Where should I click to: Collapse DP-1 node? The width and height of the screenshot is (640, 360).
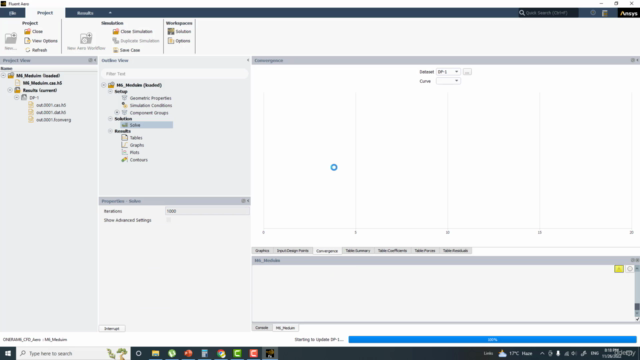click(x=16, y=98)
